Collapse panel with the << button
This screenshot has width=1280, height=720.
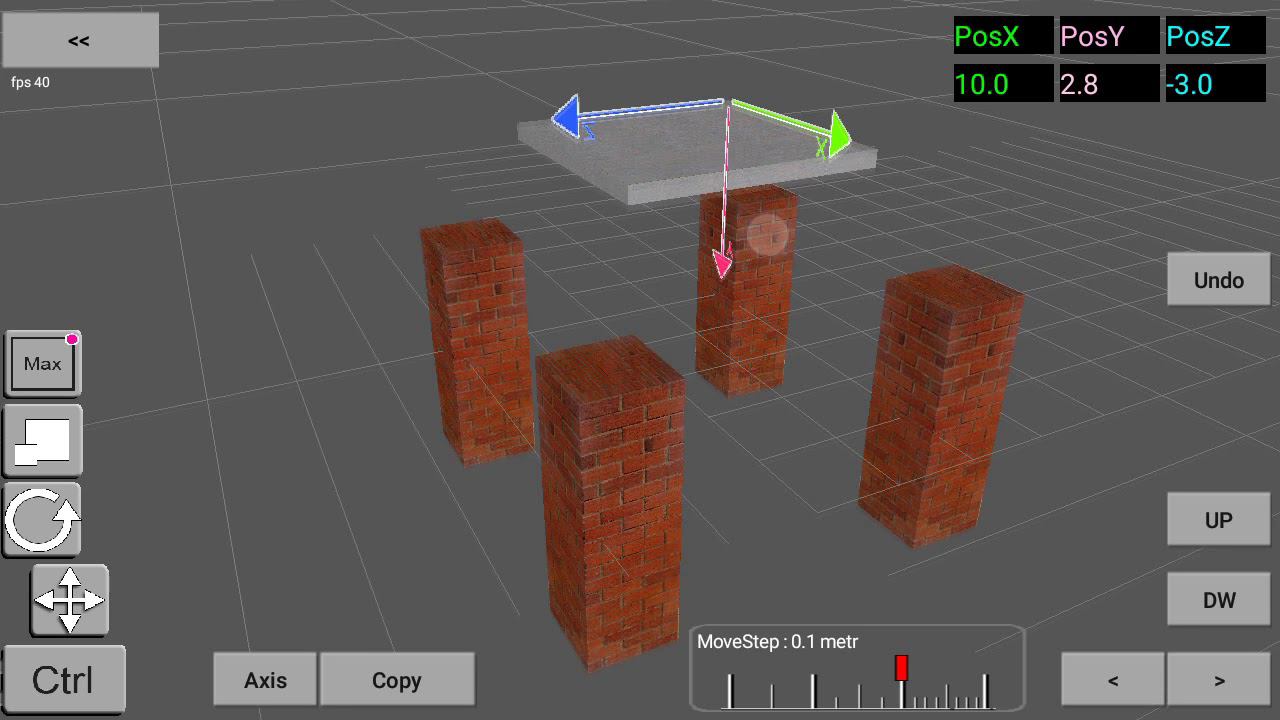click(x=79, y=40)
